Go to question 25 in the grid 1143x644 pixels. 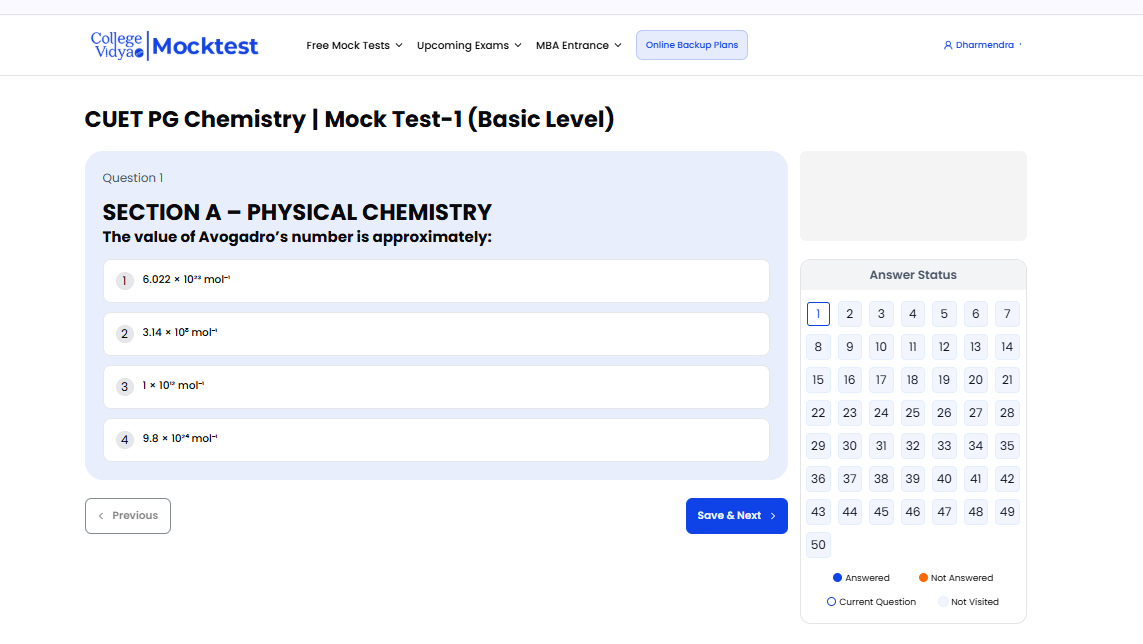point(912,413)
